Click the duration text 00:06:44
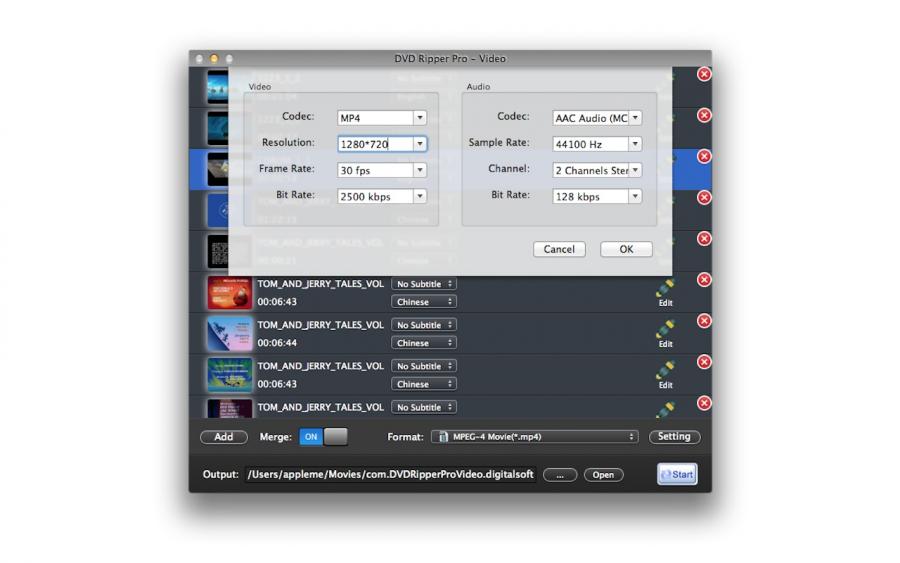900x563 pixels. tap(277, 343)
